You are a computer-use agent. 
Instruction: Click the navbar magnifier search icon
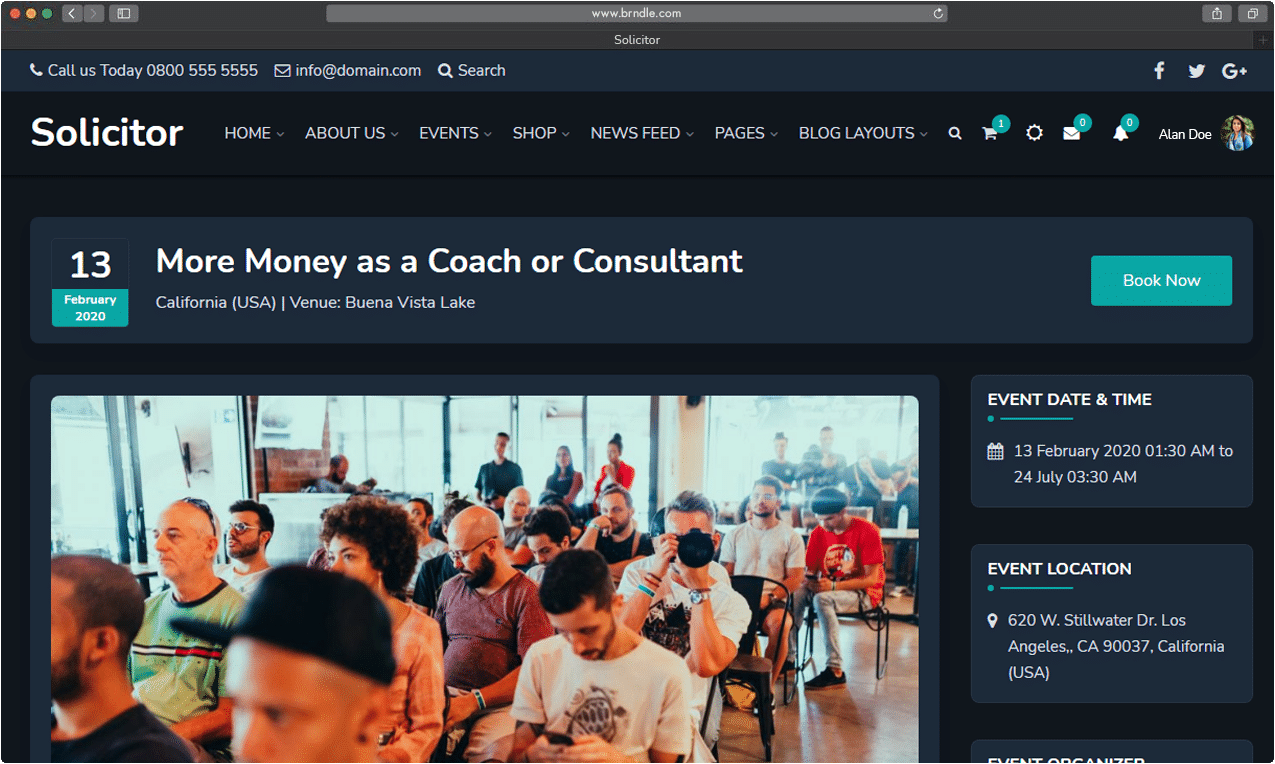pyautogui.click(x=955, y=133)
